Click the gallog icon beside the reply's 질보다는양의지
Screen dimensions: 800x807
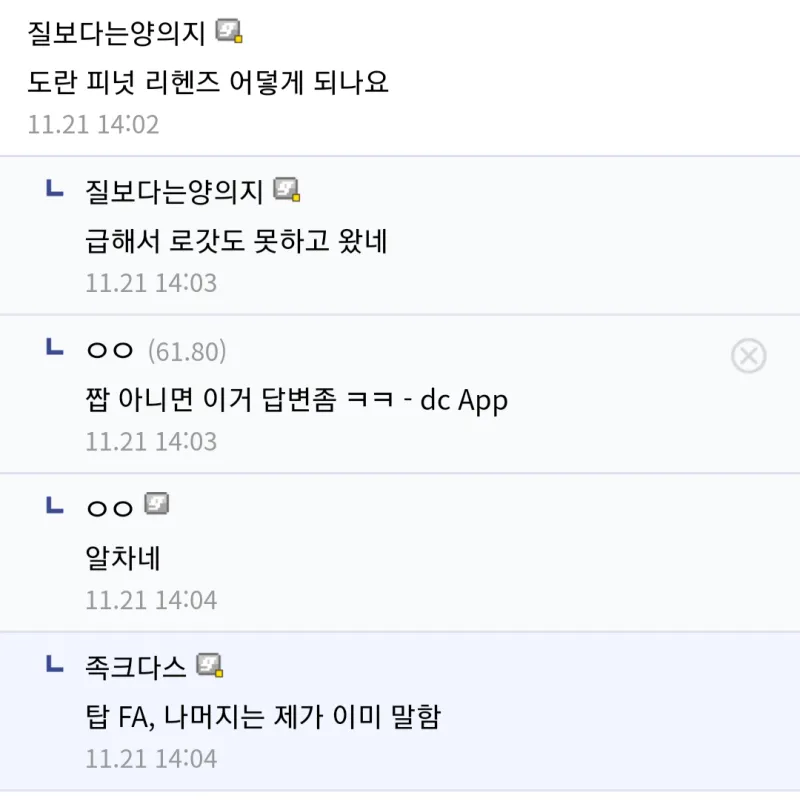pos(288,190)
